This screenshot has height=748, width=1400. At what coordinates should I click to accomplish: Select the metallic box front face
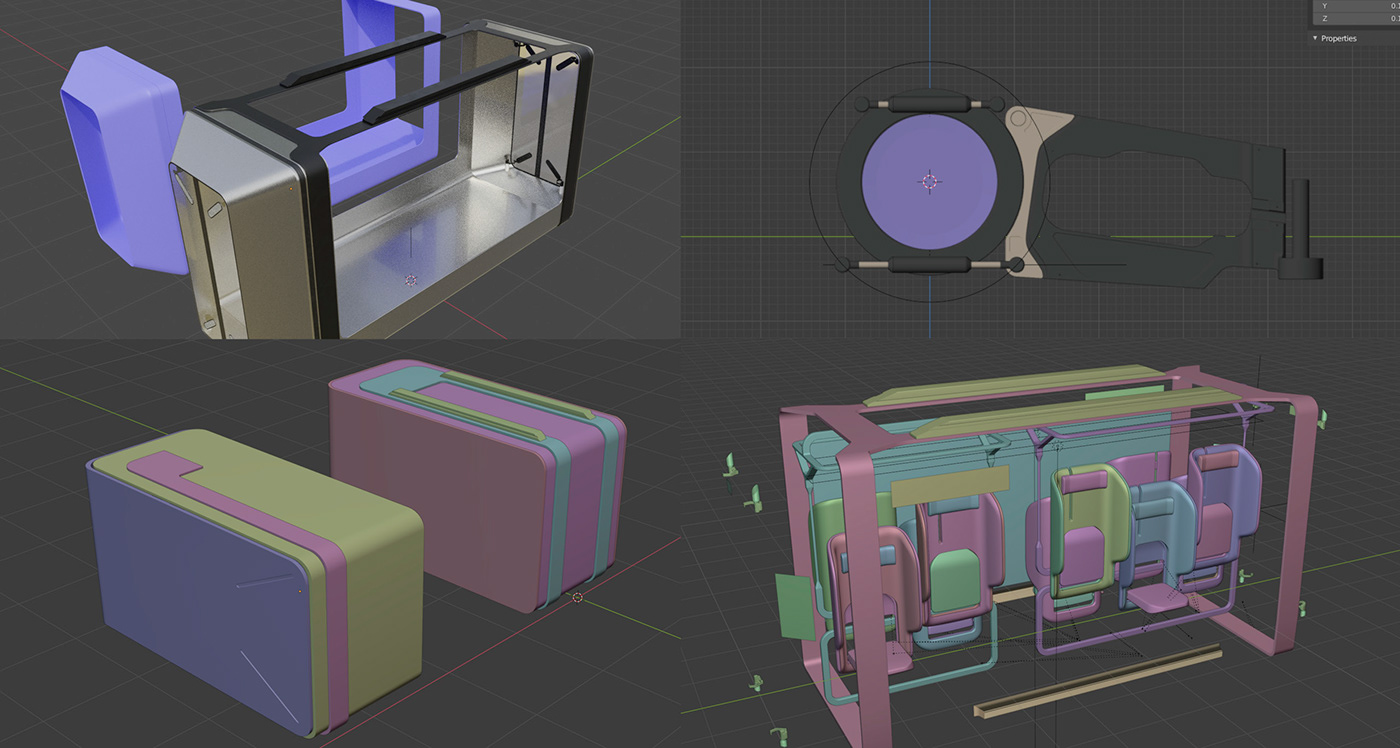click(245, 240)
